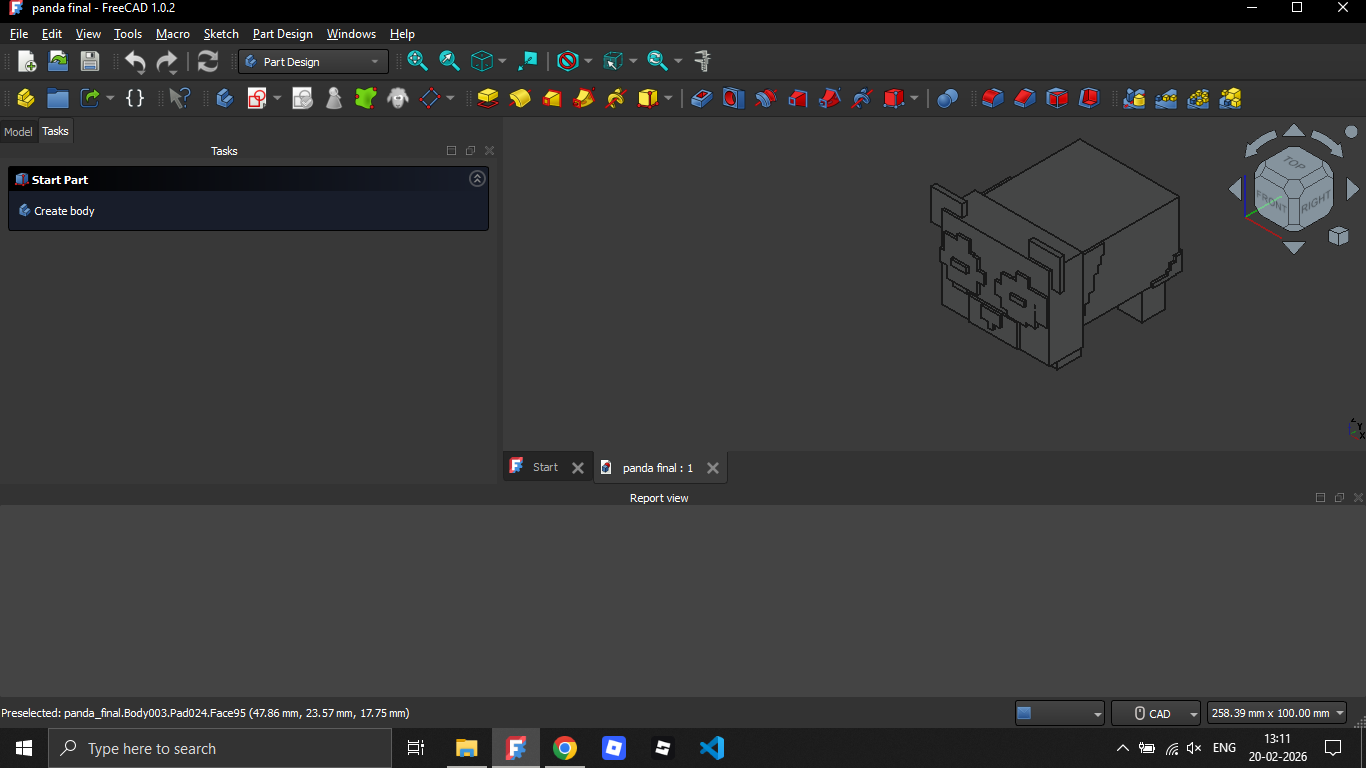Expand the additive primitive dropdown arrow

tap(668, 98)
